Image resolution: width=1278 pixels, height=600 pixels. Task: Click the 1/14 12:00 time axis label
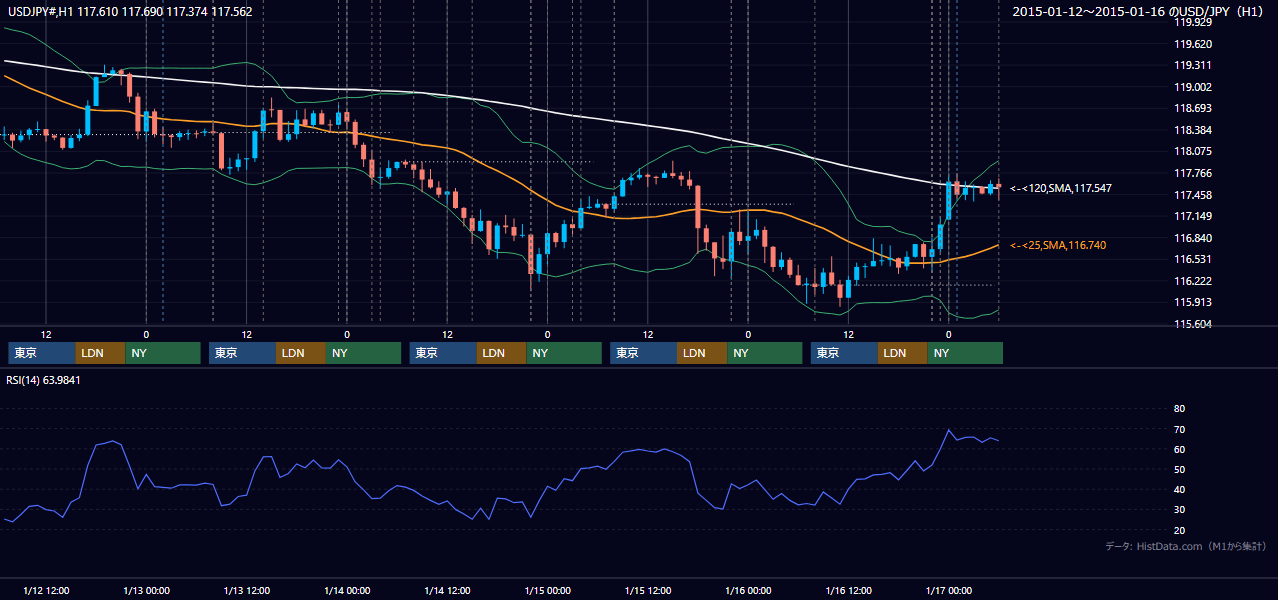coord(448,590)
